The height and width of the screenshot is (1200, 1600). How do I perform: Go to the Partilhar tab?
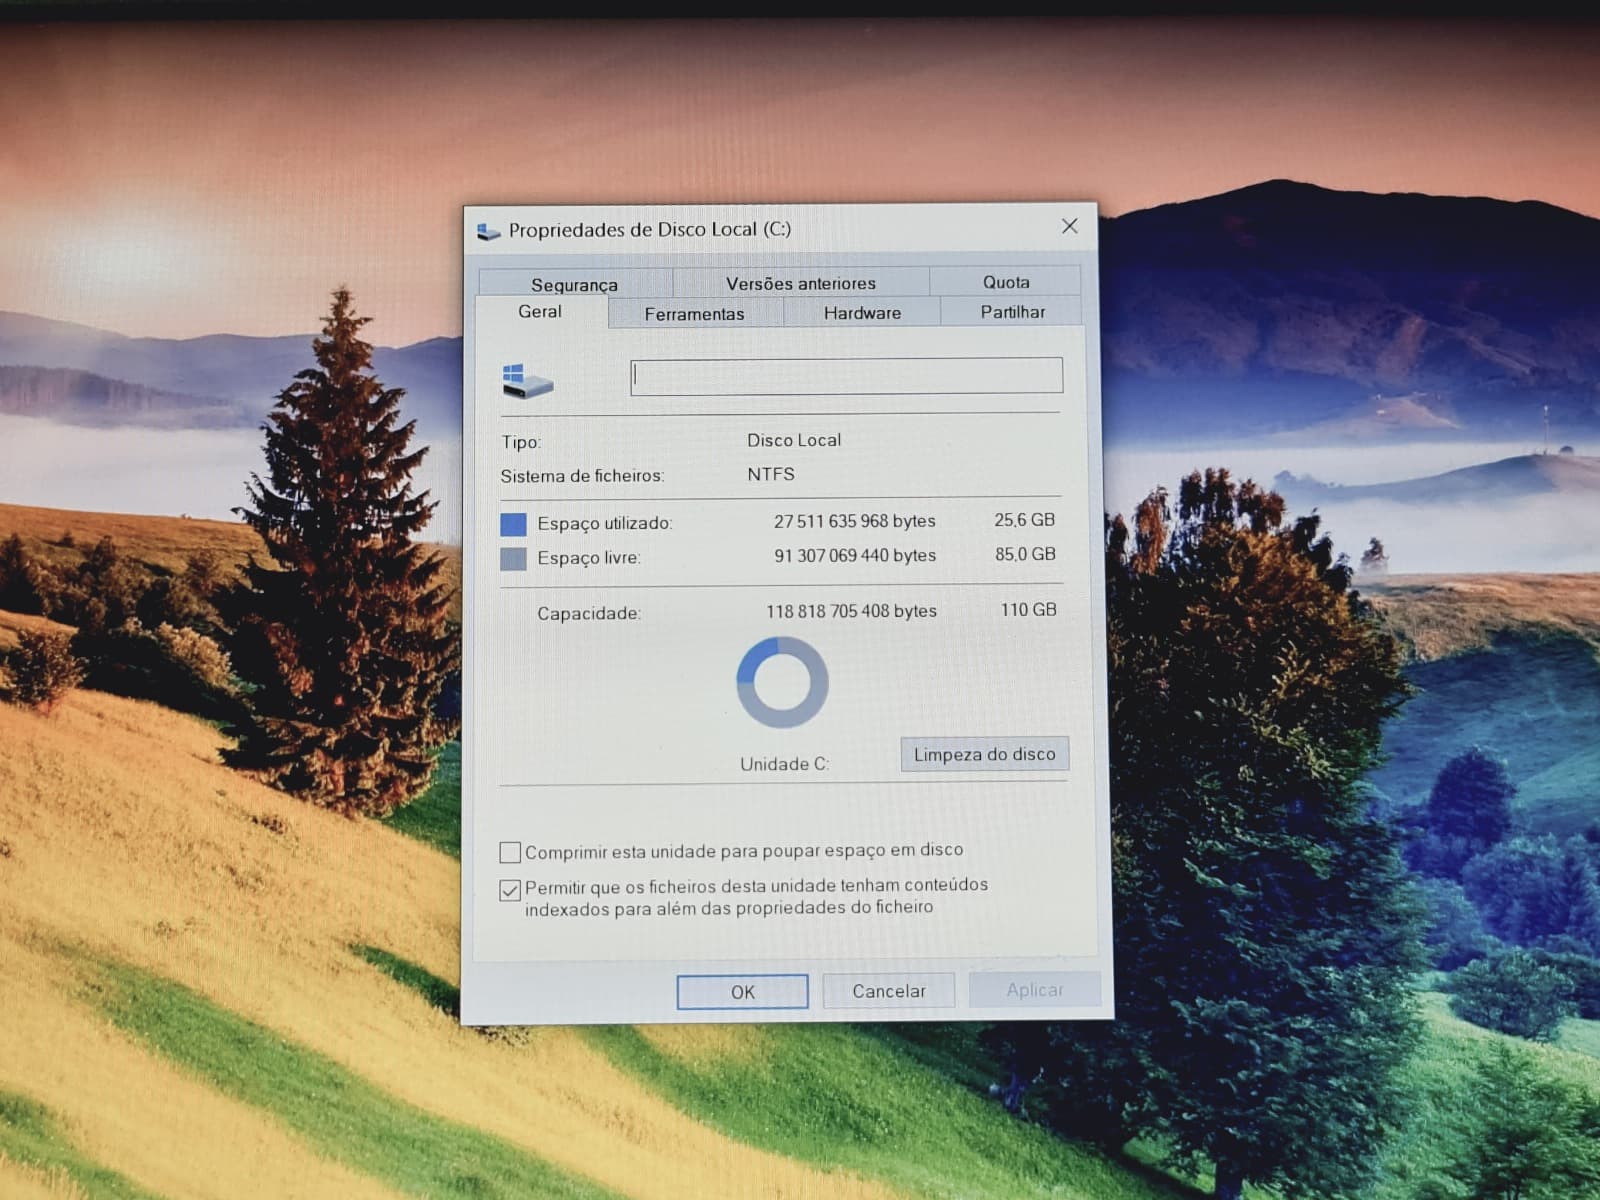[1012, 311]
